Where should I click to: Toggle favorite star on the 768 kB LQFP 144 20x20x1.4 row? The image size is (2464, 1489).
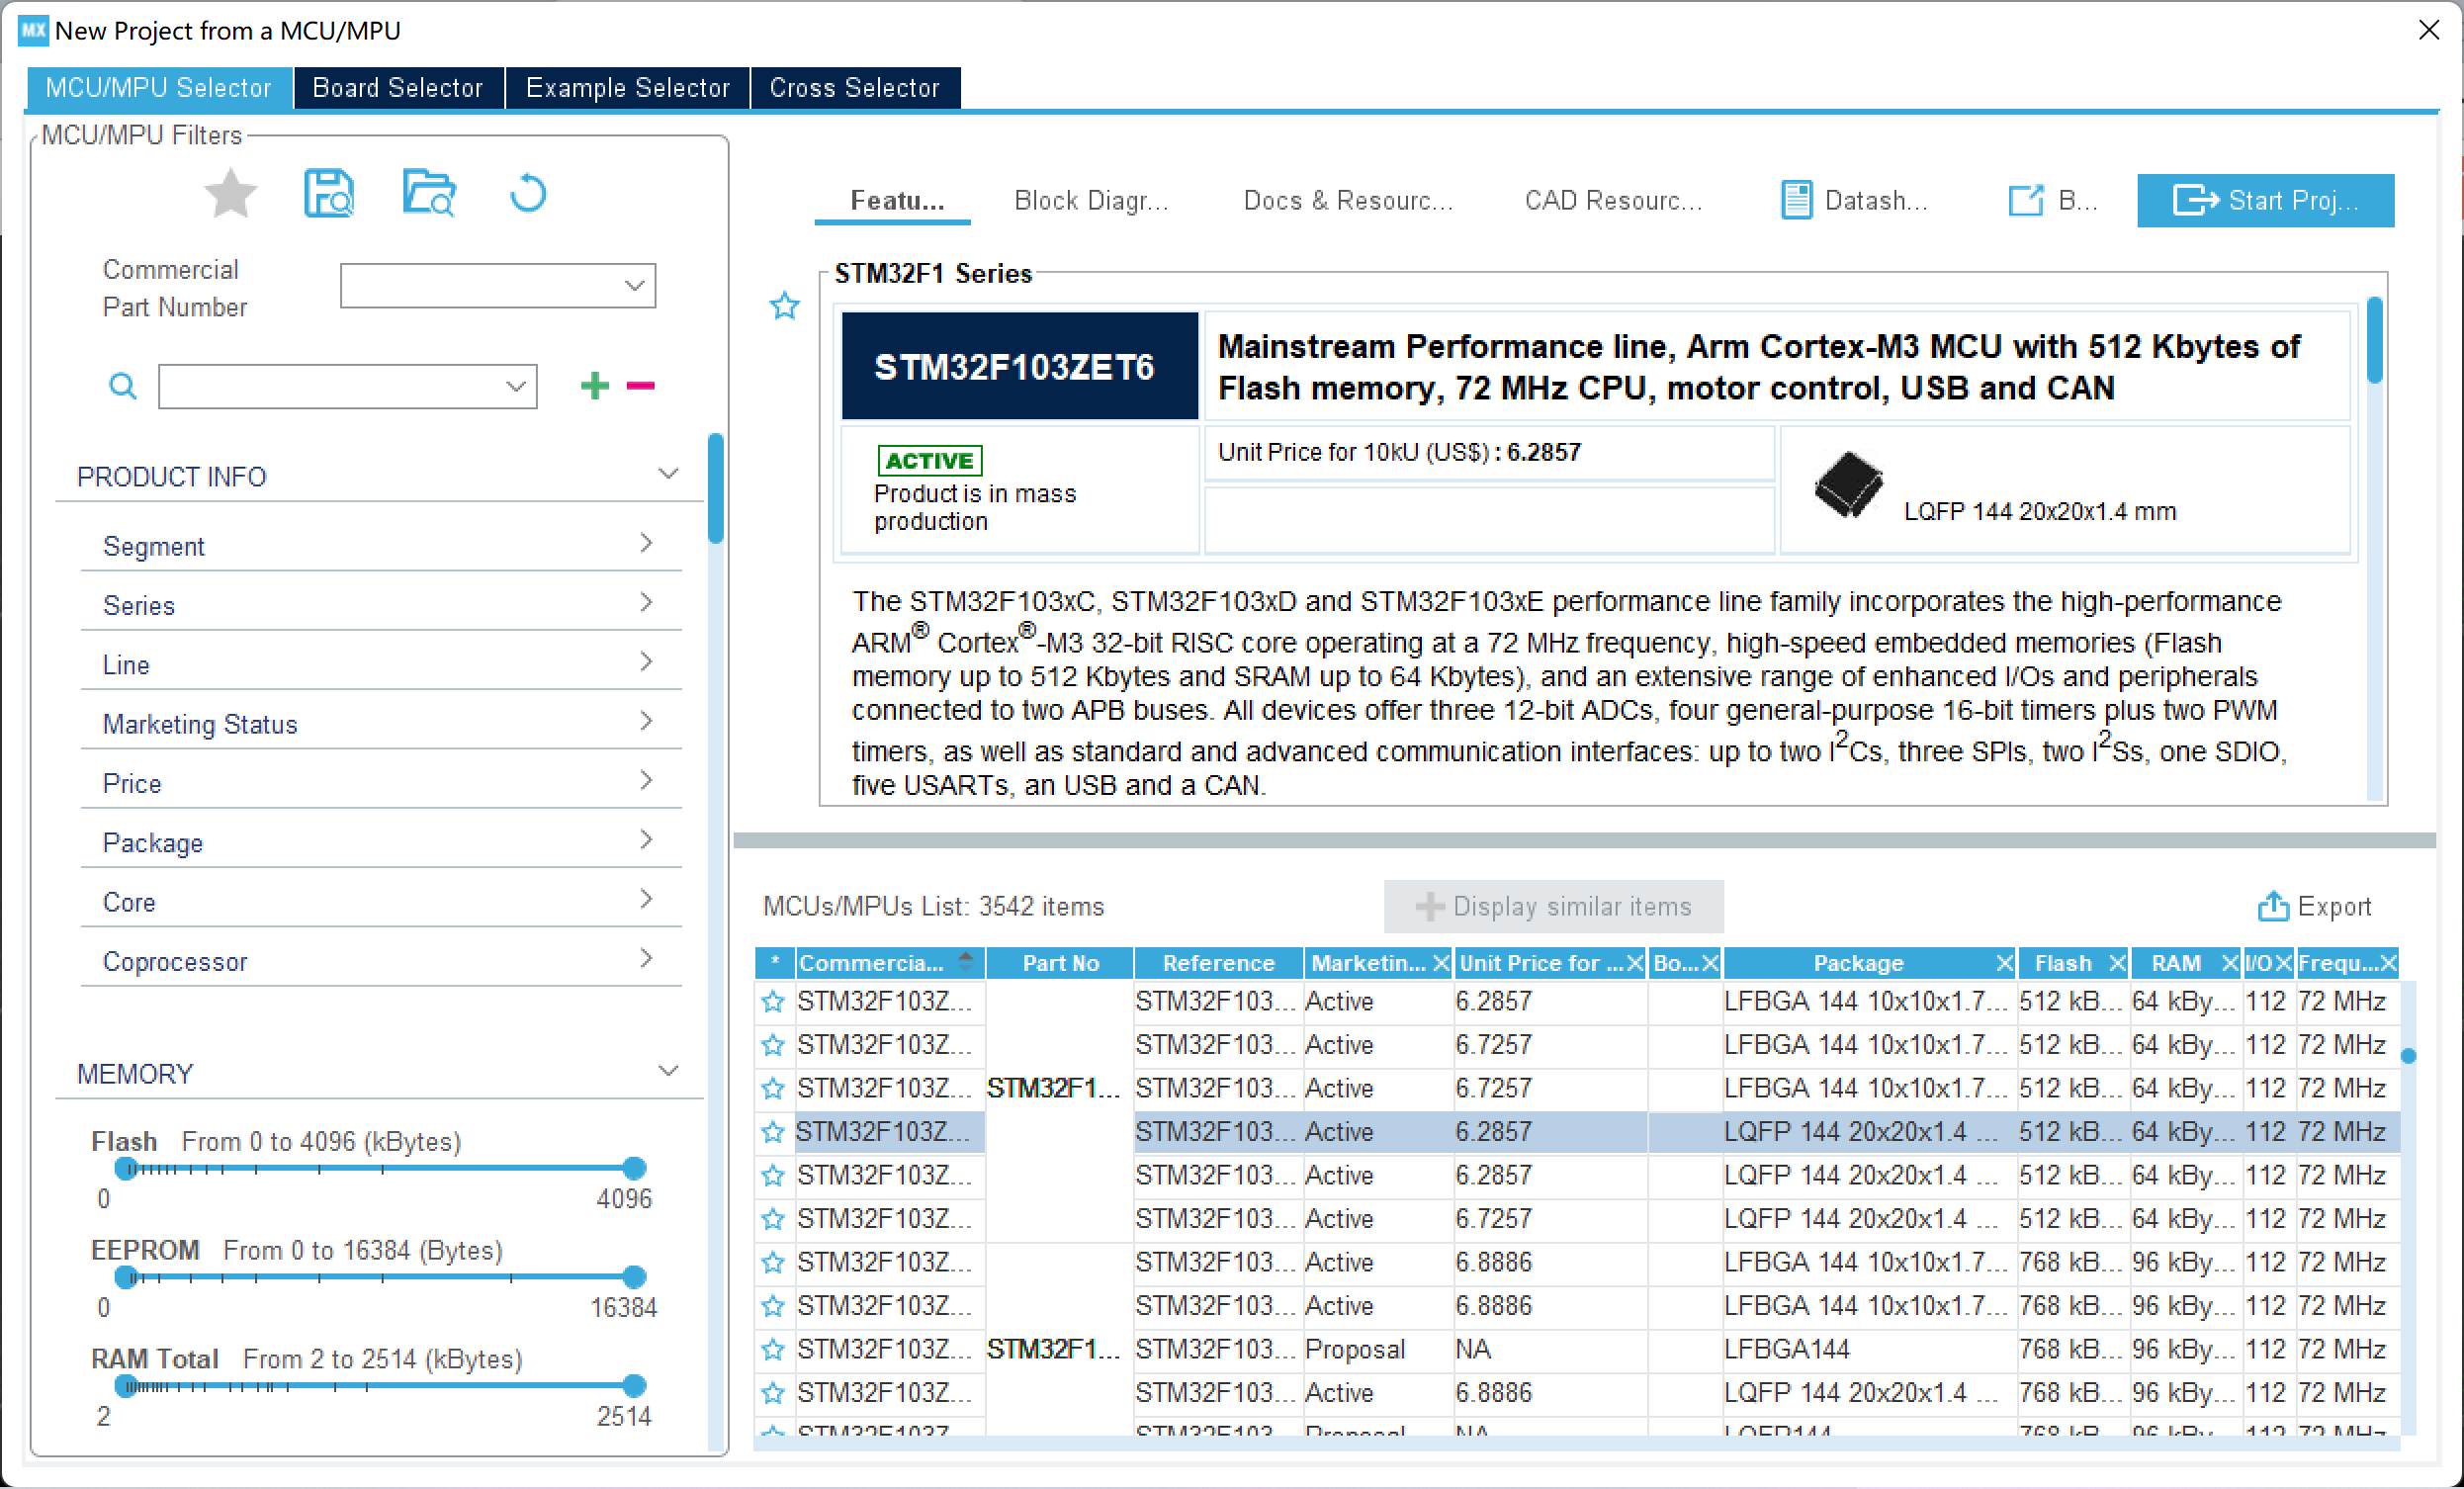[x=772, y=1393]
